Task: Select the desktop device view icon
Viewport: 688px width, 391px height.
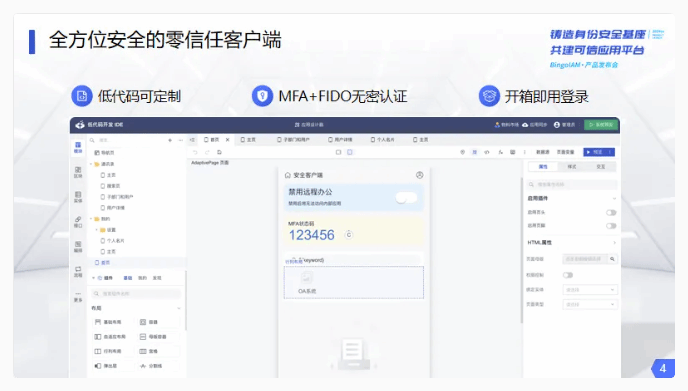Action: pos(338,152)
